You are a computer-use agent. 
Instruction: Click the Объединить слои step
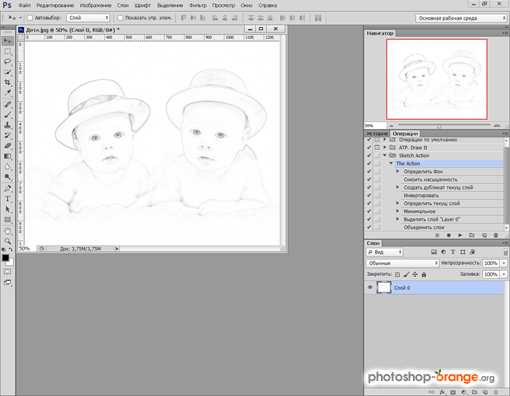424,227
